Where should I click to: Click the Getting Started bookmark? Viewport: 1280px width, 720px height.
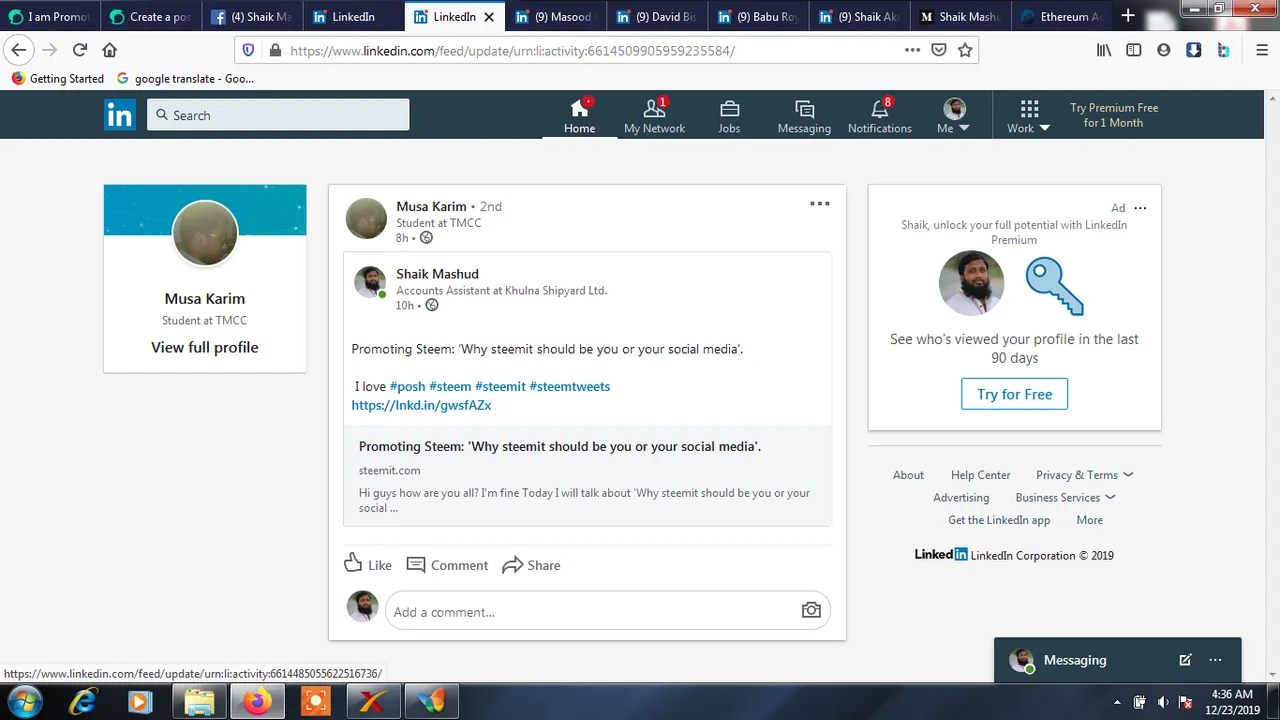tap(57, 78)
